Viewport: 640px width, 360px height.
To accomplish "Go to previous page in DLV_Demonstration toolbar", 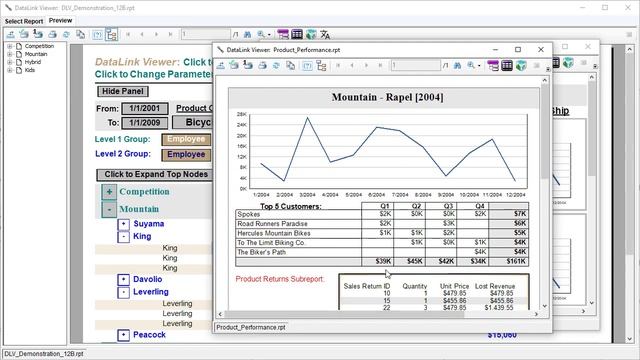I will click(142, 35).
